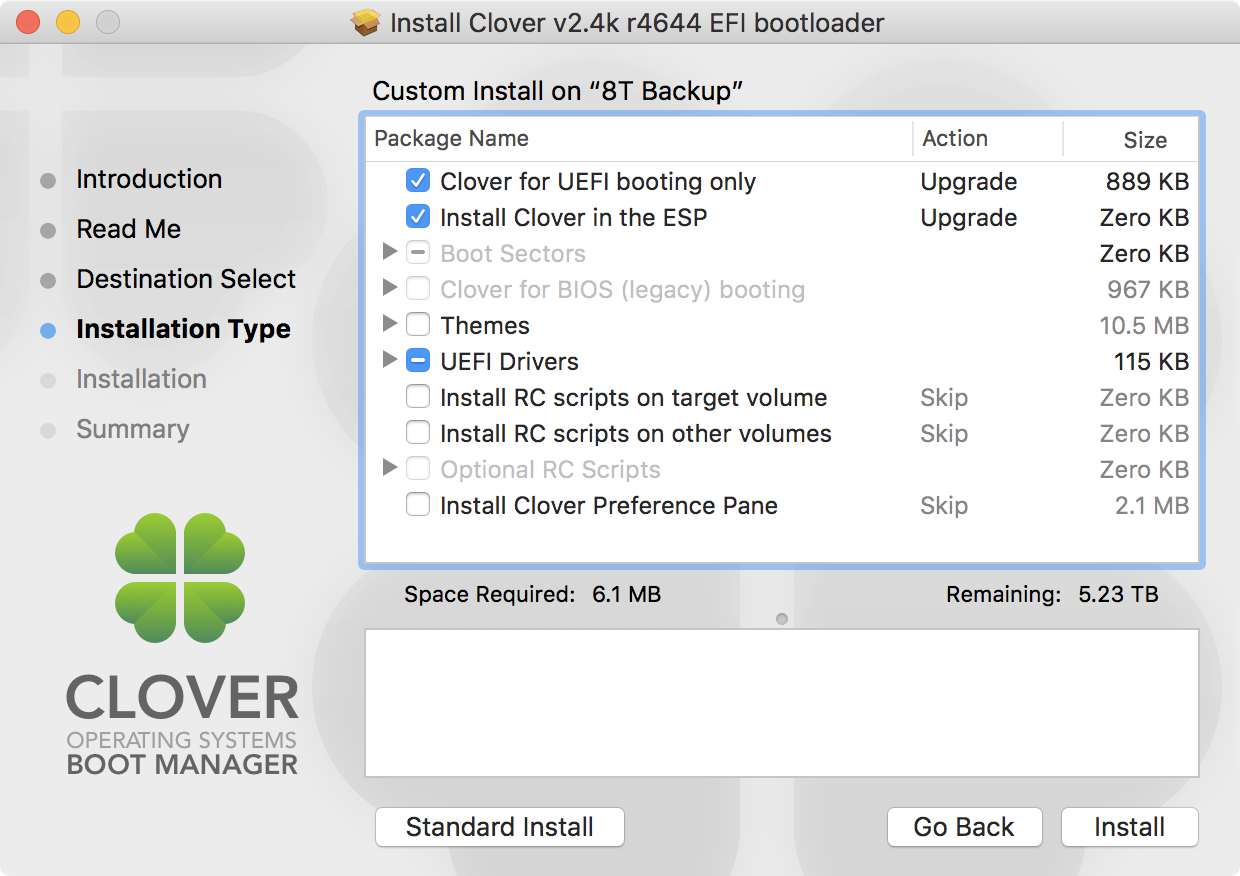Screen dimensions: 1240x876
Task: Click the Go Back button
Action: click(964, 828)
